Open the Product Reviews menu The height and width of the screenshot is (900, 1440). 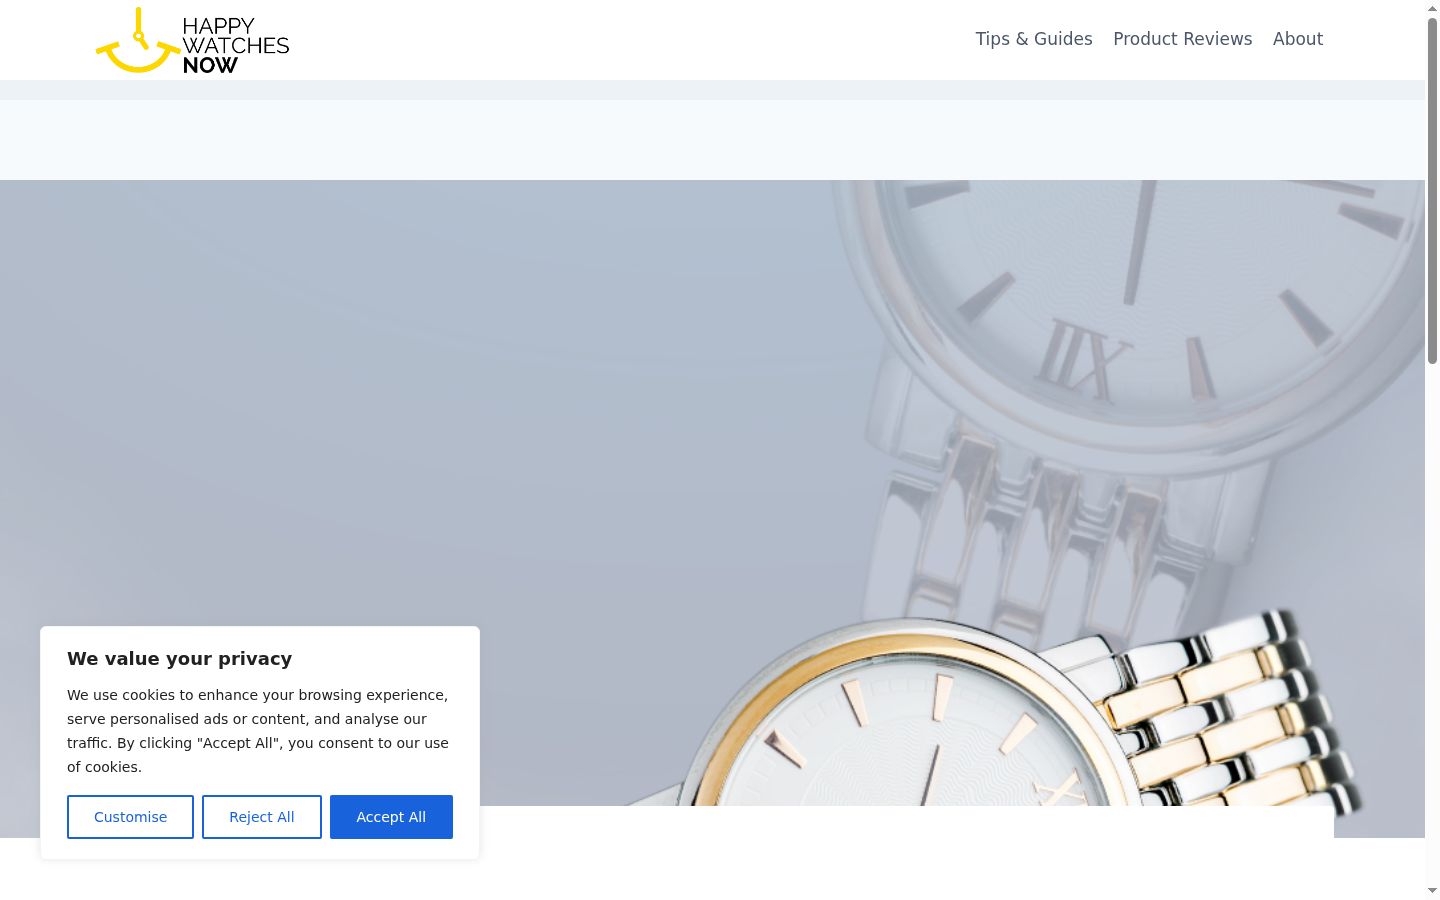pos(1182,39)
